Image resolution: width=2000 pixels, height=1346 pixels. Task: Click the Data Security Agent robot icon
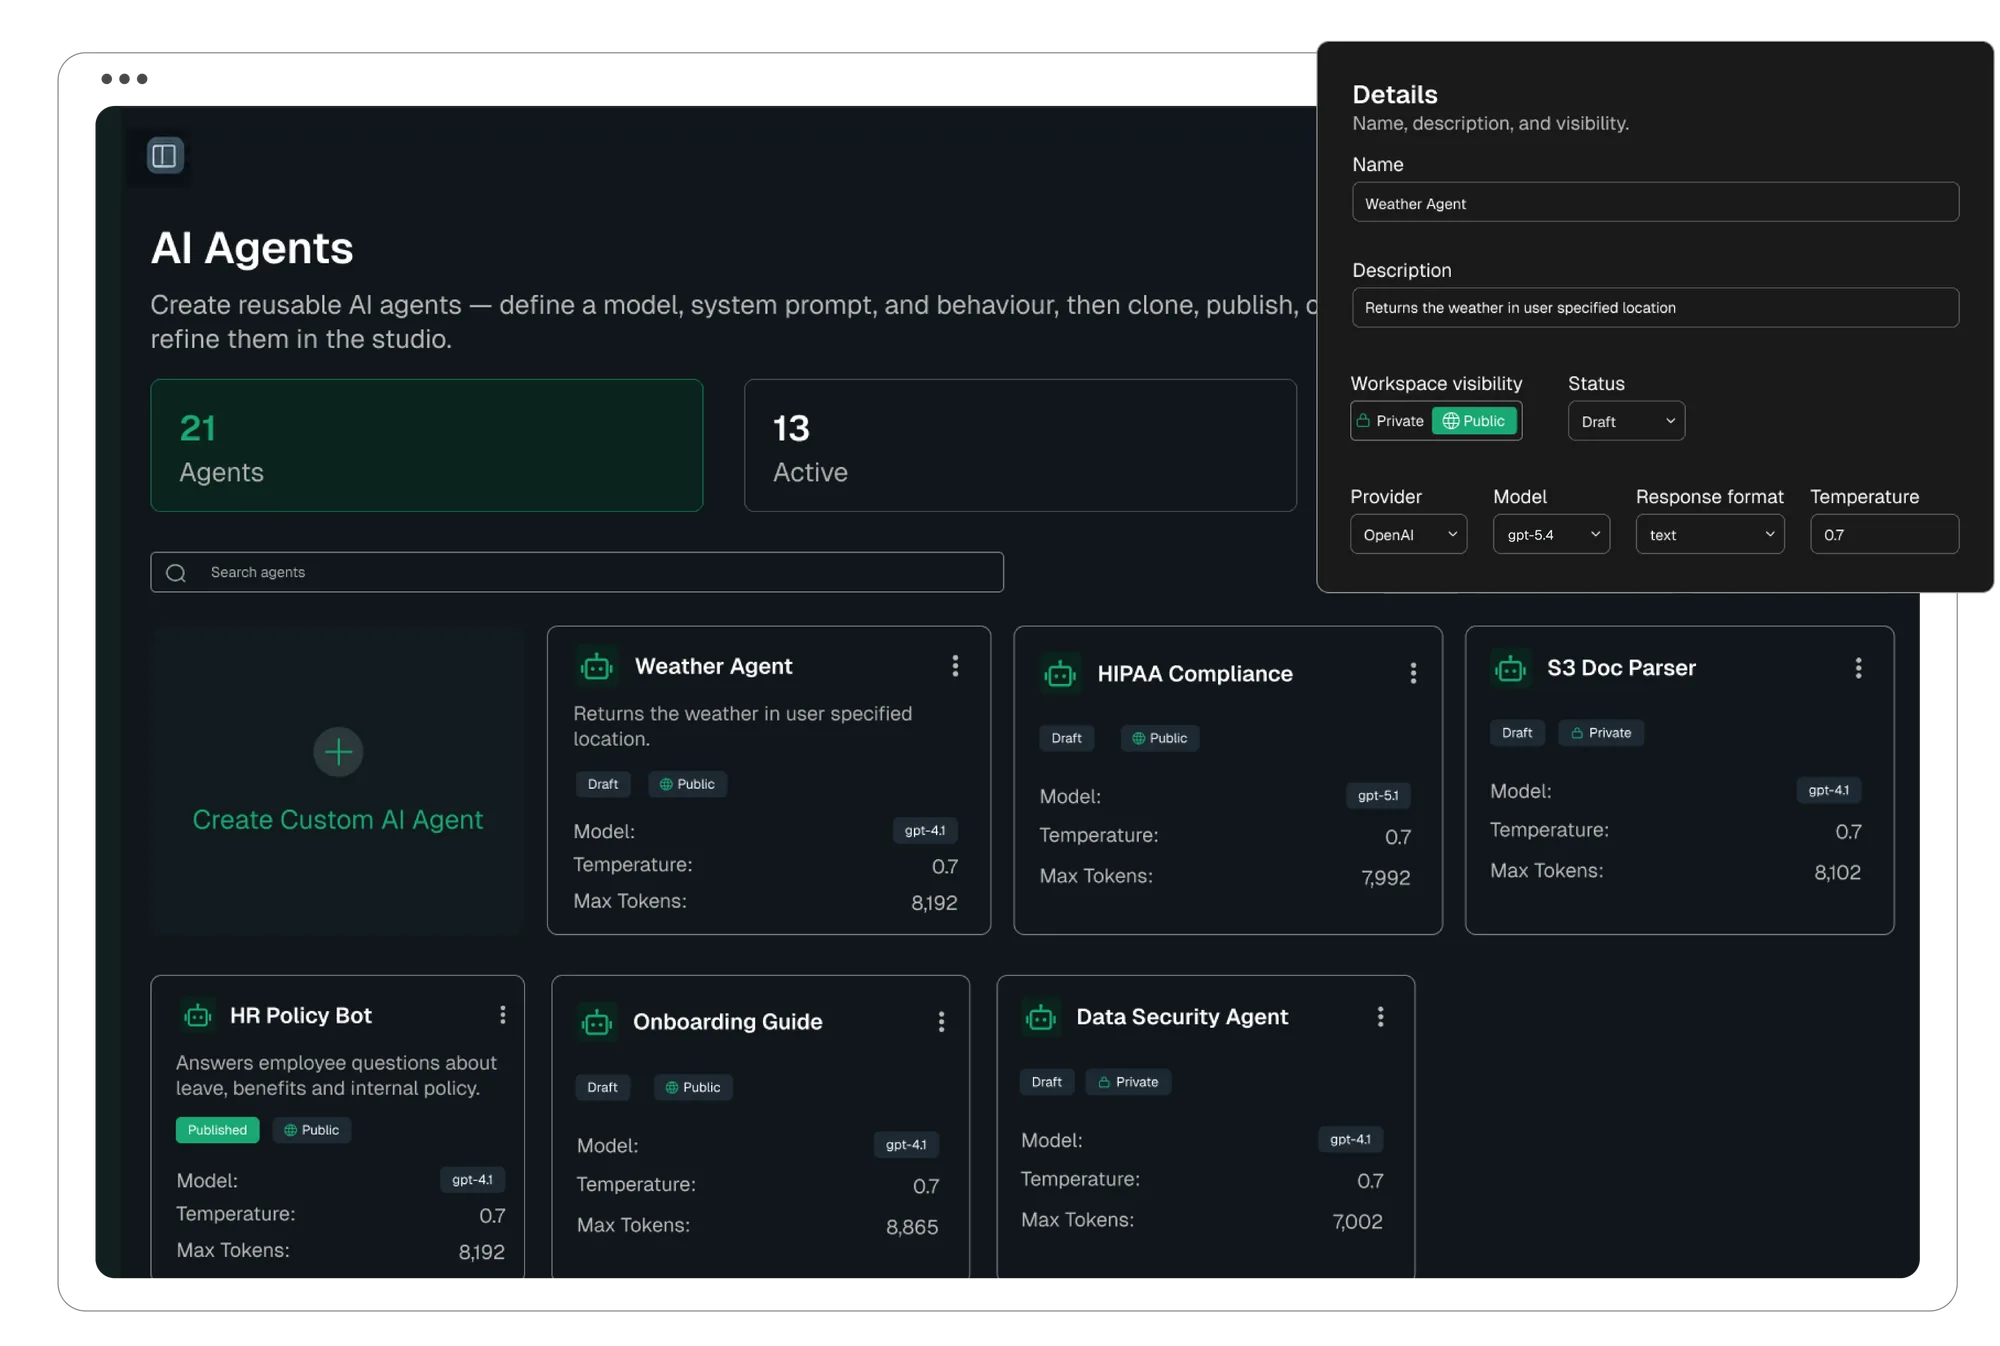[x=1041, y=1017]
